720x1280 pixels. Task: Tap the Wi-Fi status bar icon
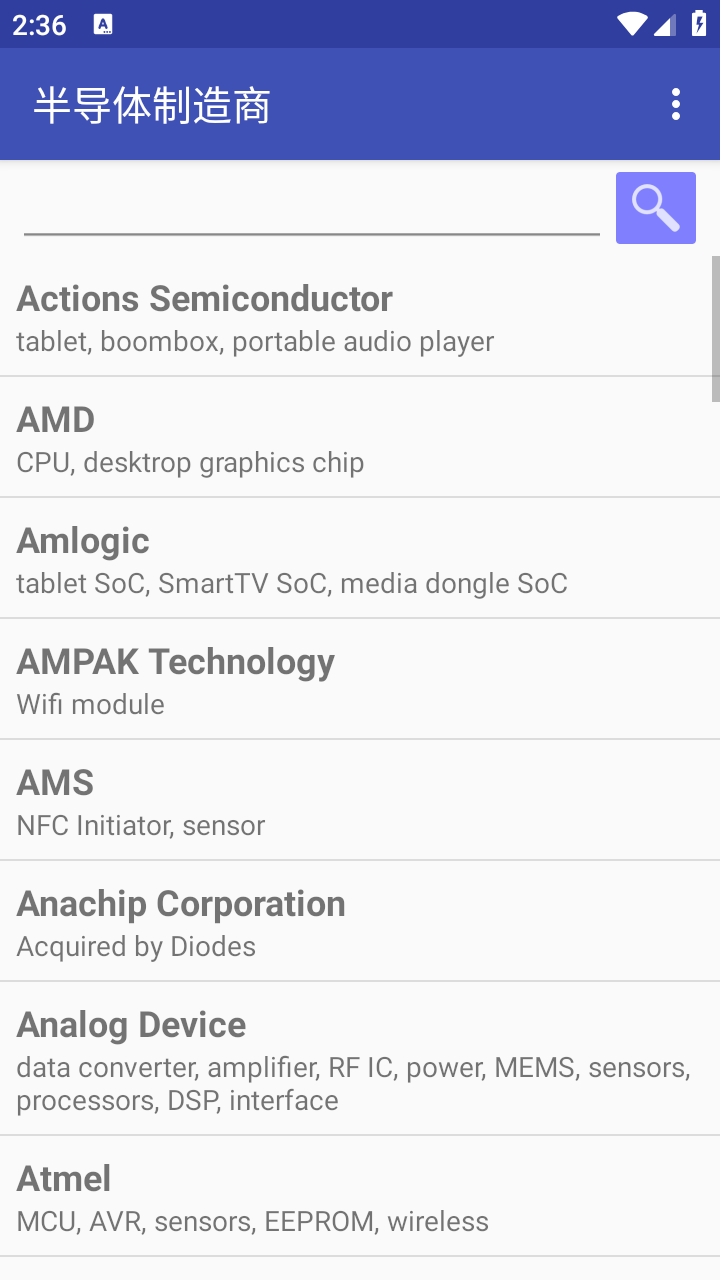tap(632, 24)
